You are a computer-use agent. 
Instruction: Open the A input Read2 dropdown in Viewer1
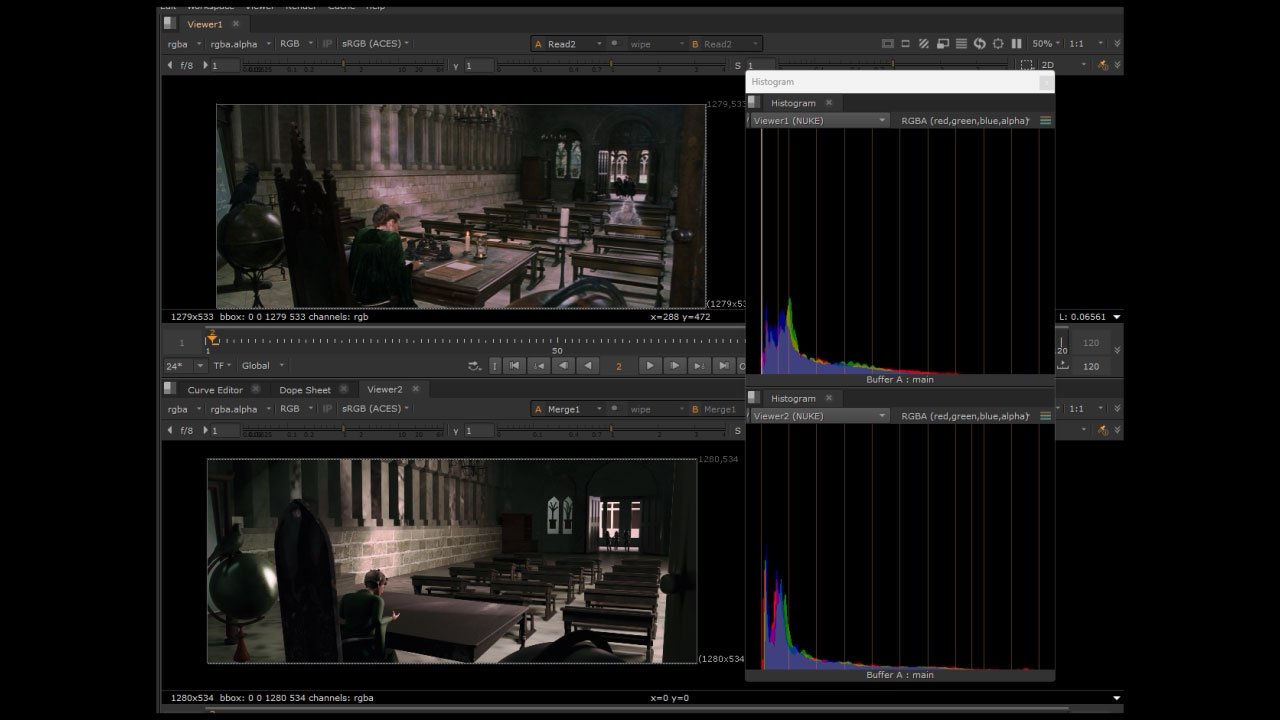pyautogui.click(x=568, y=44)
